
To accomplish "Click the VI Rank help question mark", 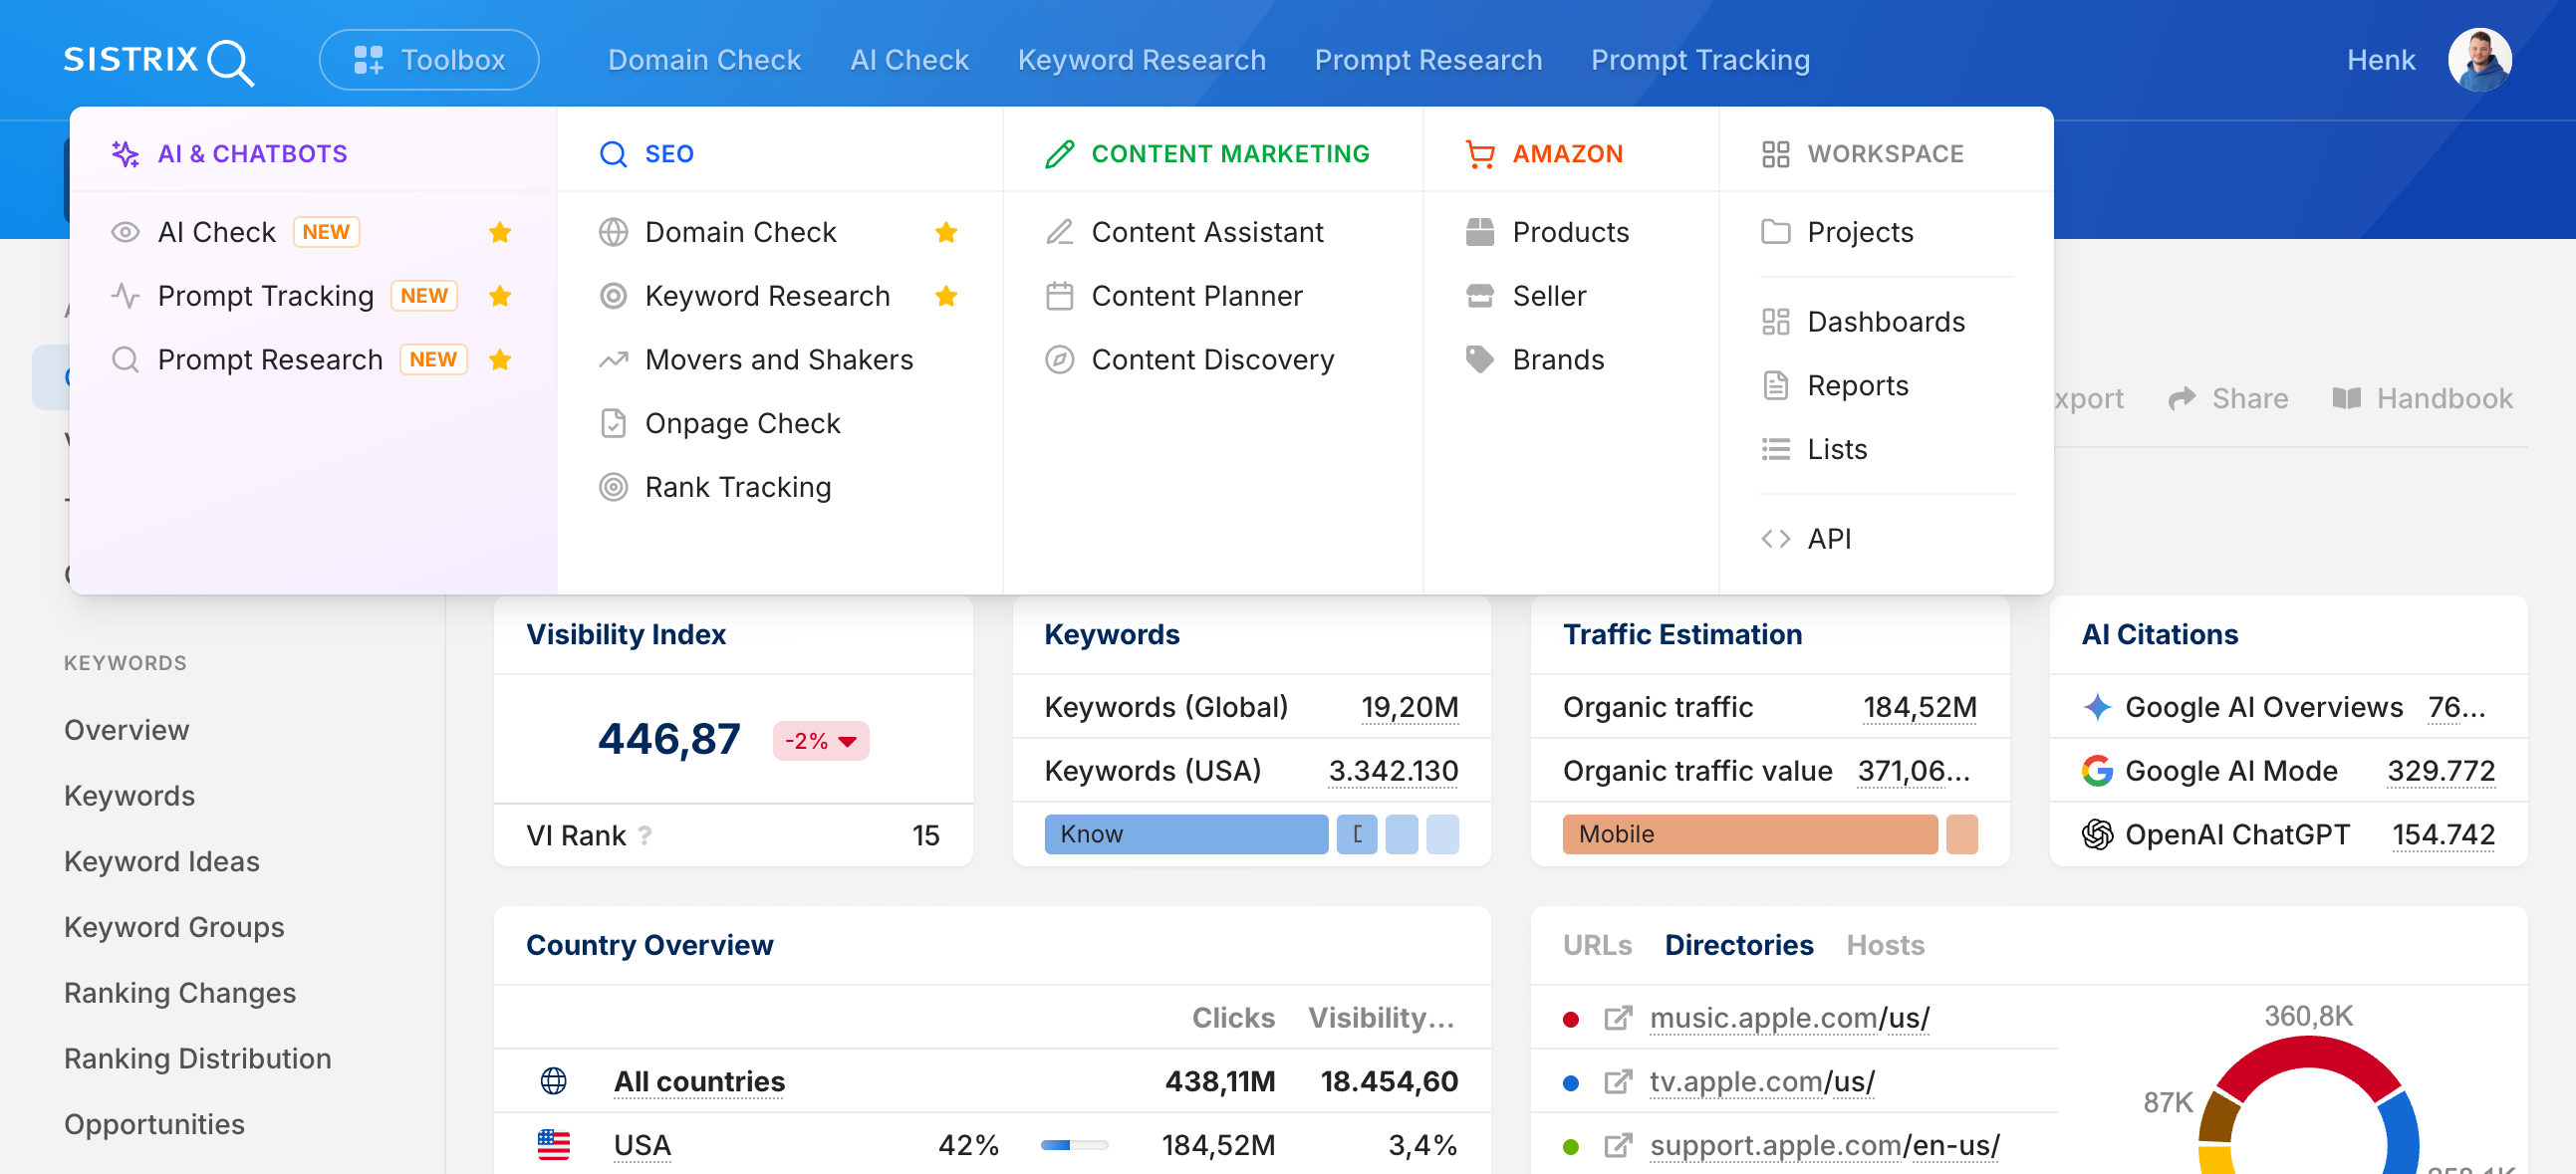I will [645, 836].
